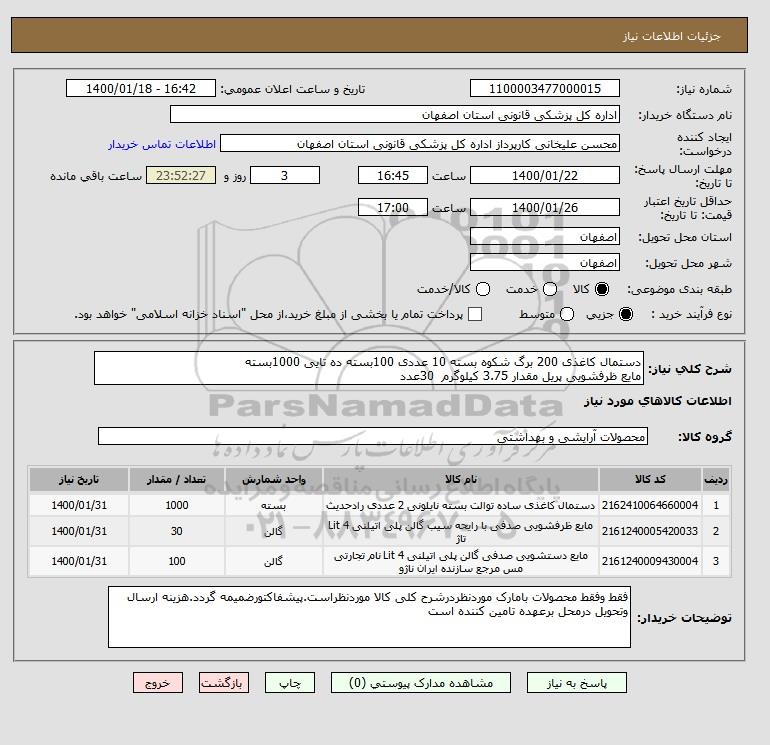Click remaining time countdown 23:52:27
The height and width of the screenshot is (745, 770).
point(181,175)
